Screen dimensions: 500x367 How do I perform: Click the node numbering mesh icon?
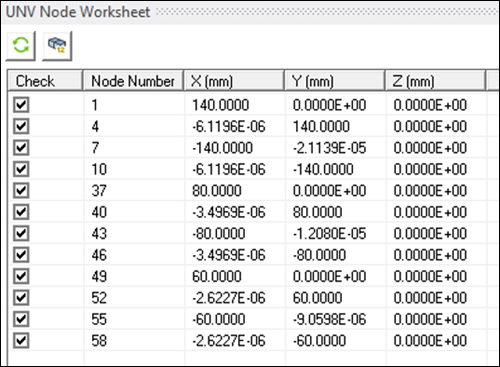click(x=57, y=46)
